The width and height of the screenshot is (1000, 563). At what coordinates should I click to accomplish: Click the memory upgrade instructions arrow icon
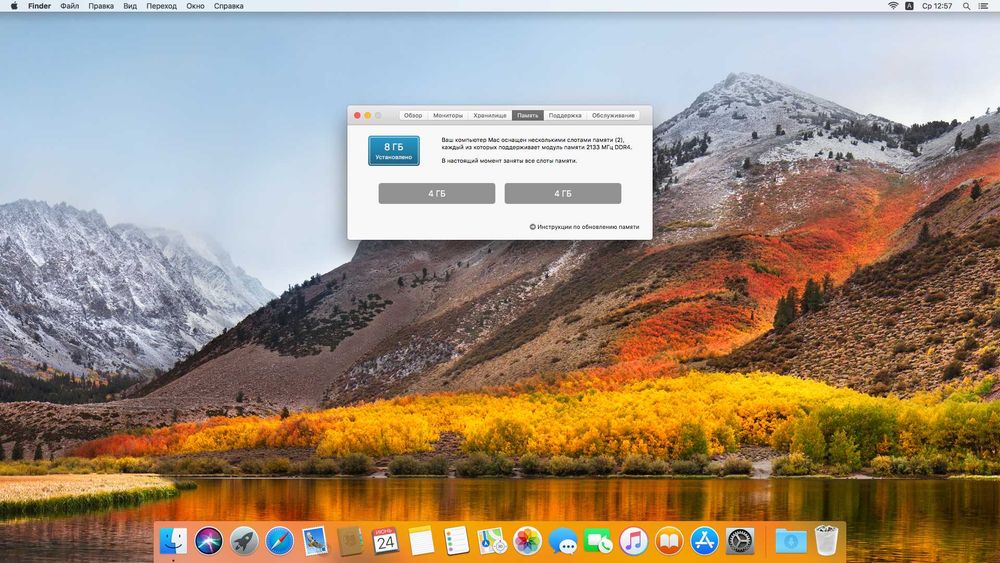pyautogui.click(x=533, y=226)
